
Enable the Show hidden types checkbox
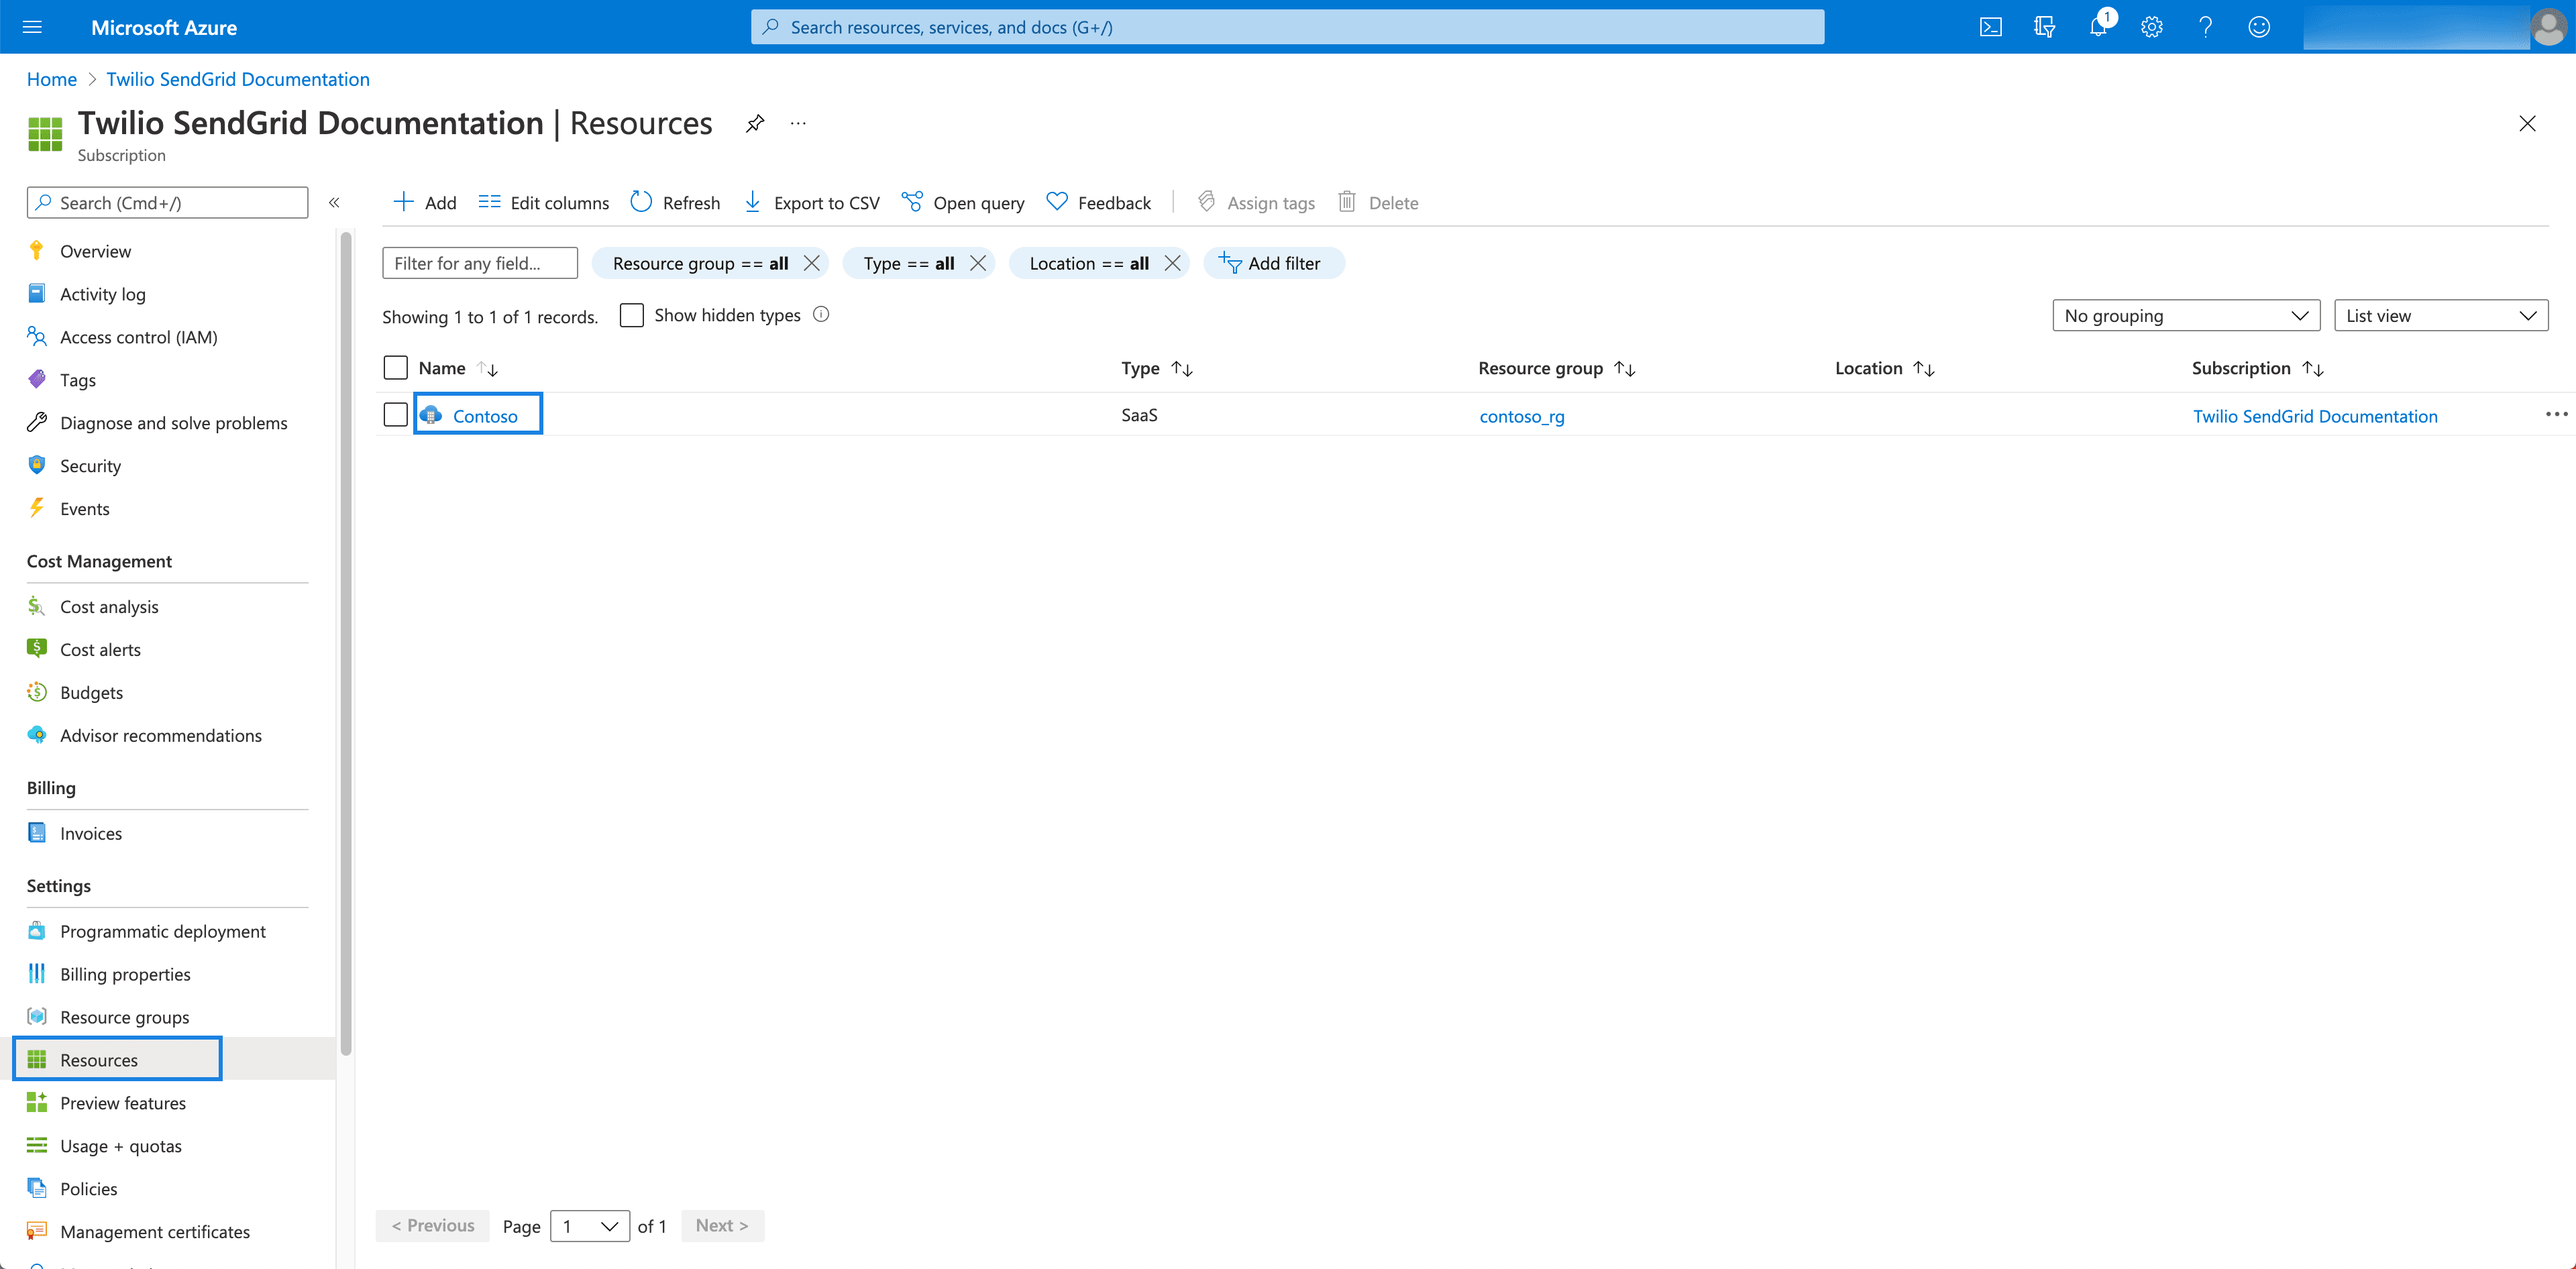632,314
